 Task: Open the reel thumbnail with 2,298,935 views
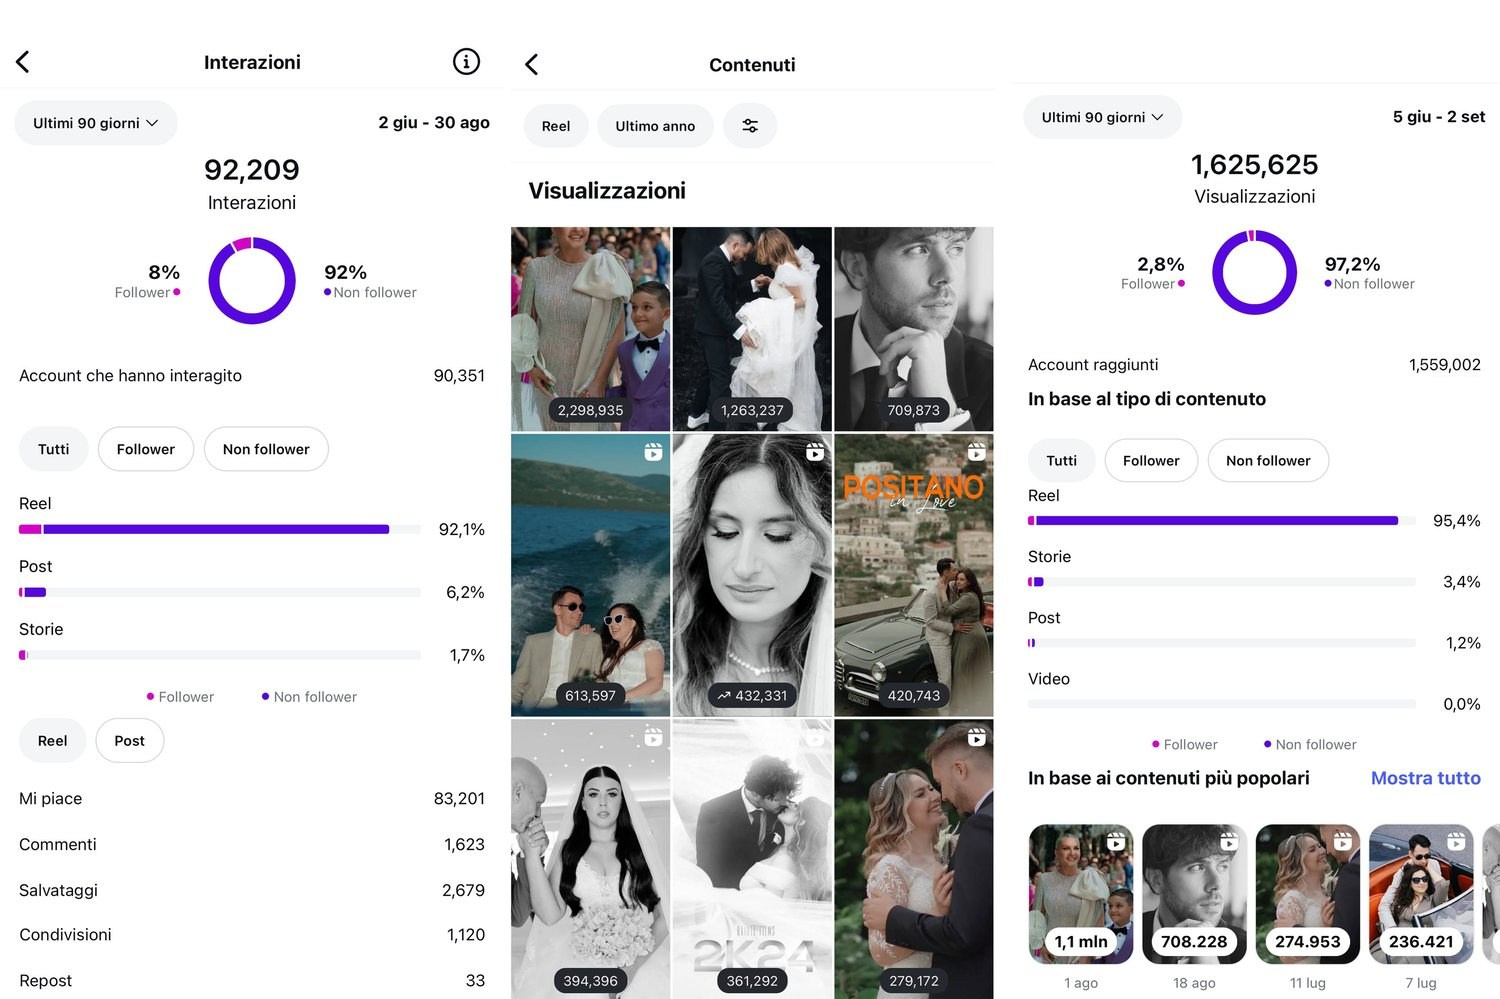coord(591,329)
